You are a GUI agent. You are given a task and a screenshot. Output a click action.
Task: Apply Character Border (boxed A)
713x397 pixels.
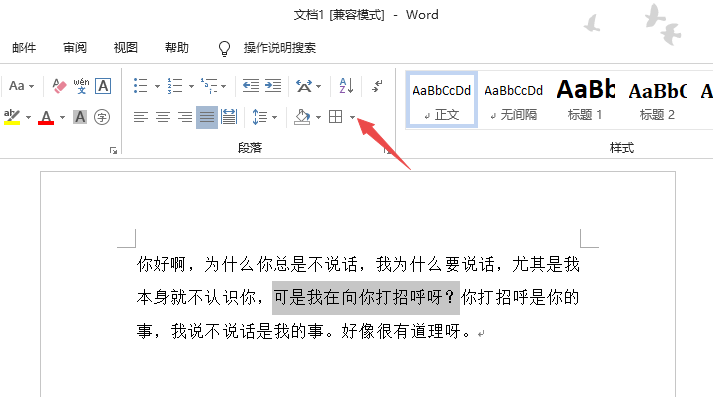103,86
